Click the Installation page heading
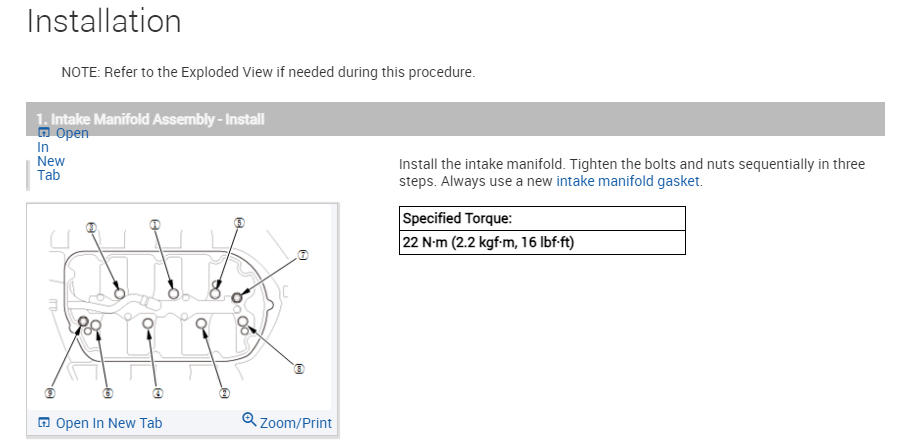Viewport: 907px width, 448px height. [104, 22]
